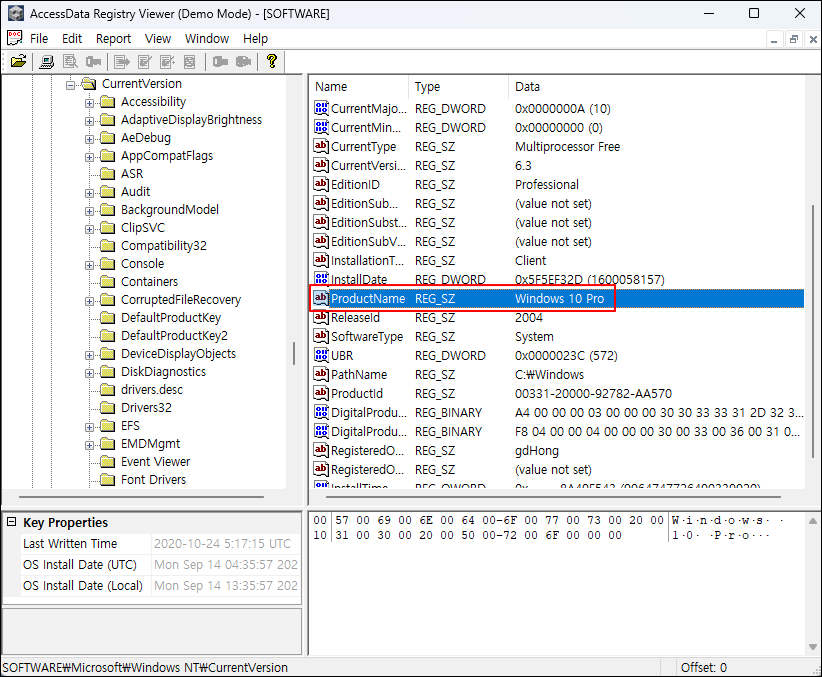This screenshot has width=822, height=677.
Task: Open the File menu
Action: 39,39
